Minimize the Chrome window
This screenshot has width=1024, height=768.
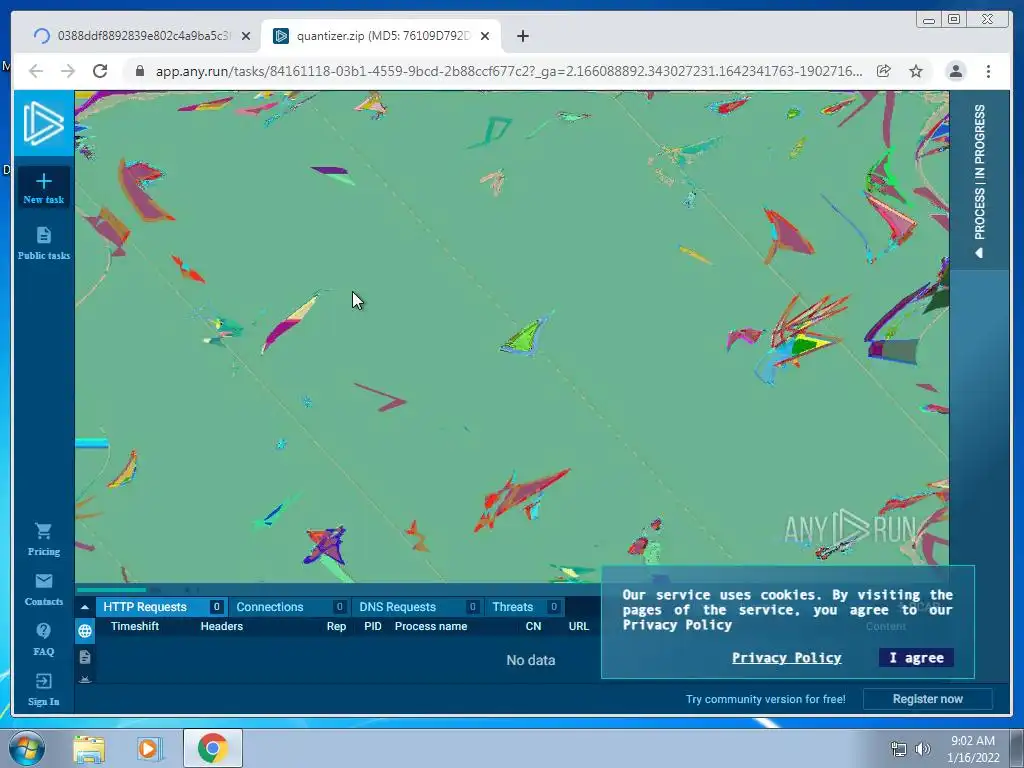point(929,20)
